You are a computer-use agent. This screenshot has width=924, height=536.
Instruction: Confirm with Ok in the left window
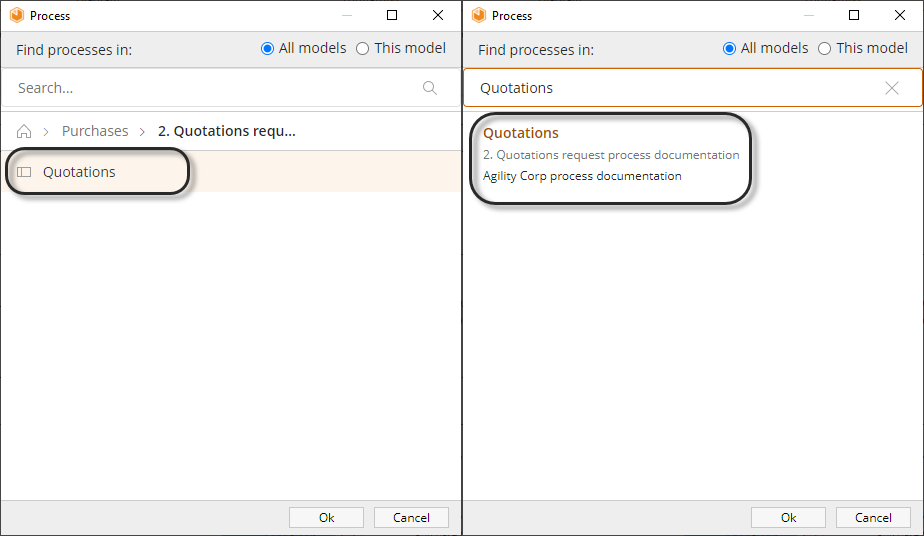point(326,518)
